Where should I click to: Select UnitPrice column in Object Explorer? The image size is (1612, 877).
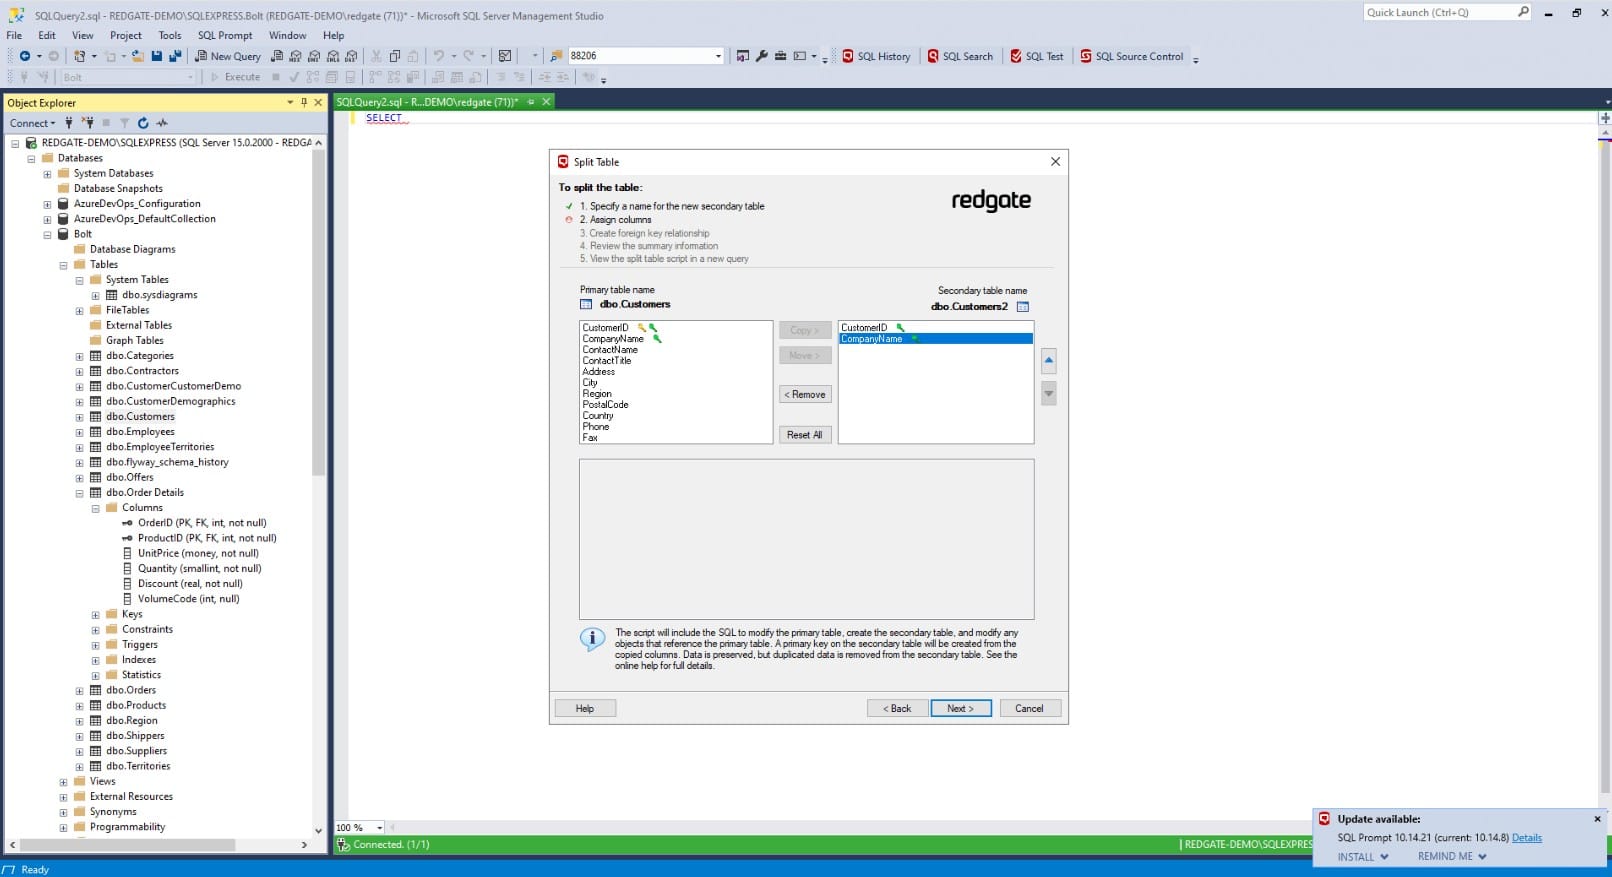click(x=198, y=554)
